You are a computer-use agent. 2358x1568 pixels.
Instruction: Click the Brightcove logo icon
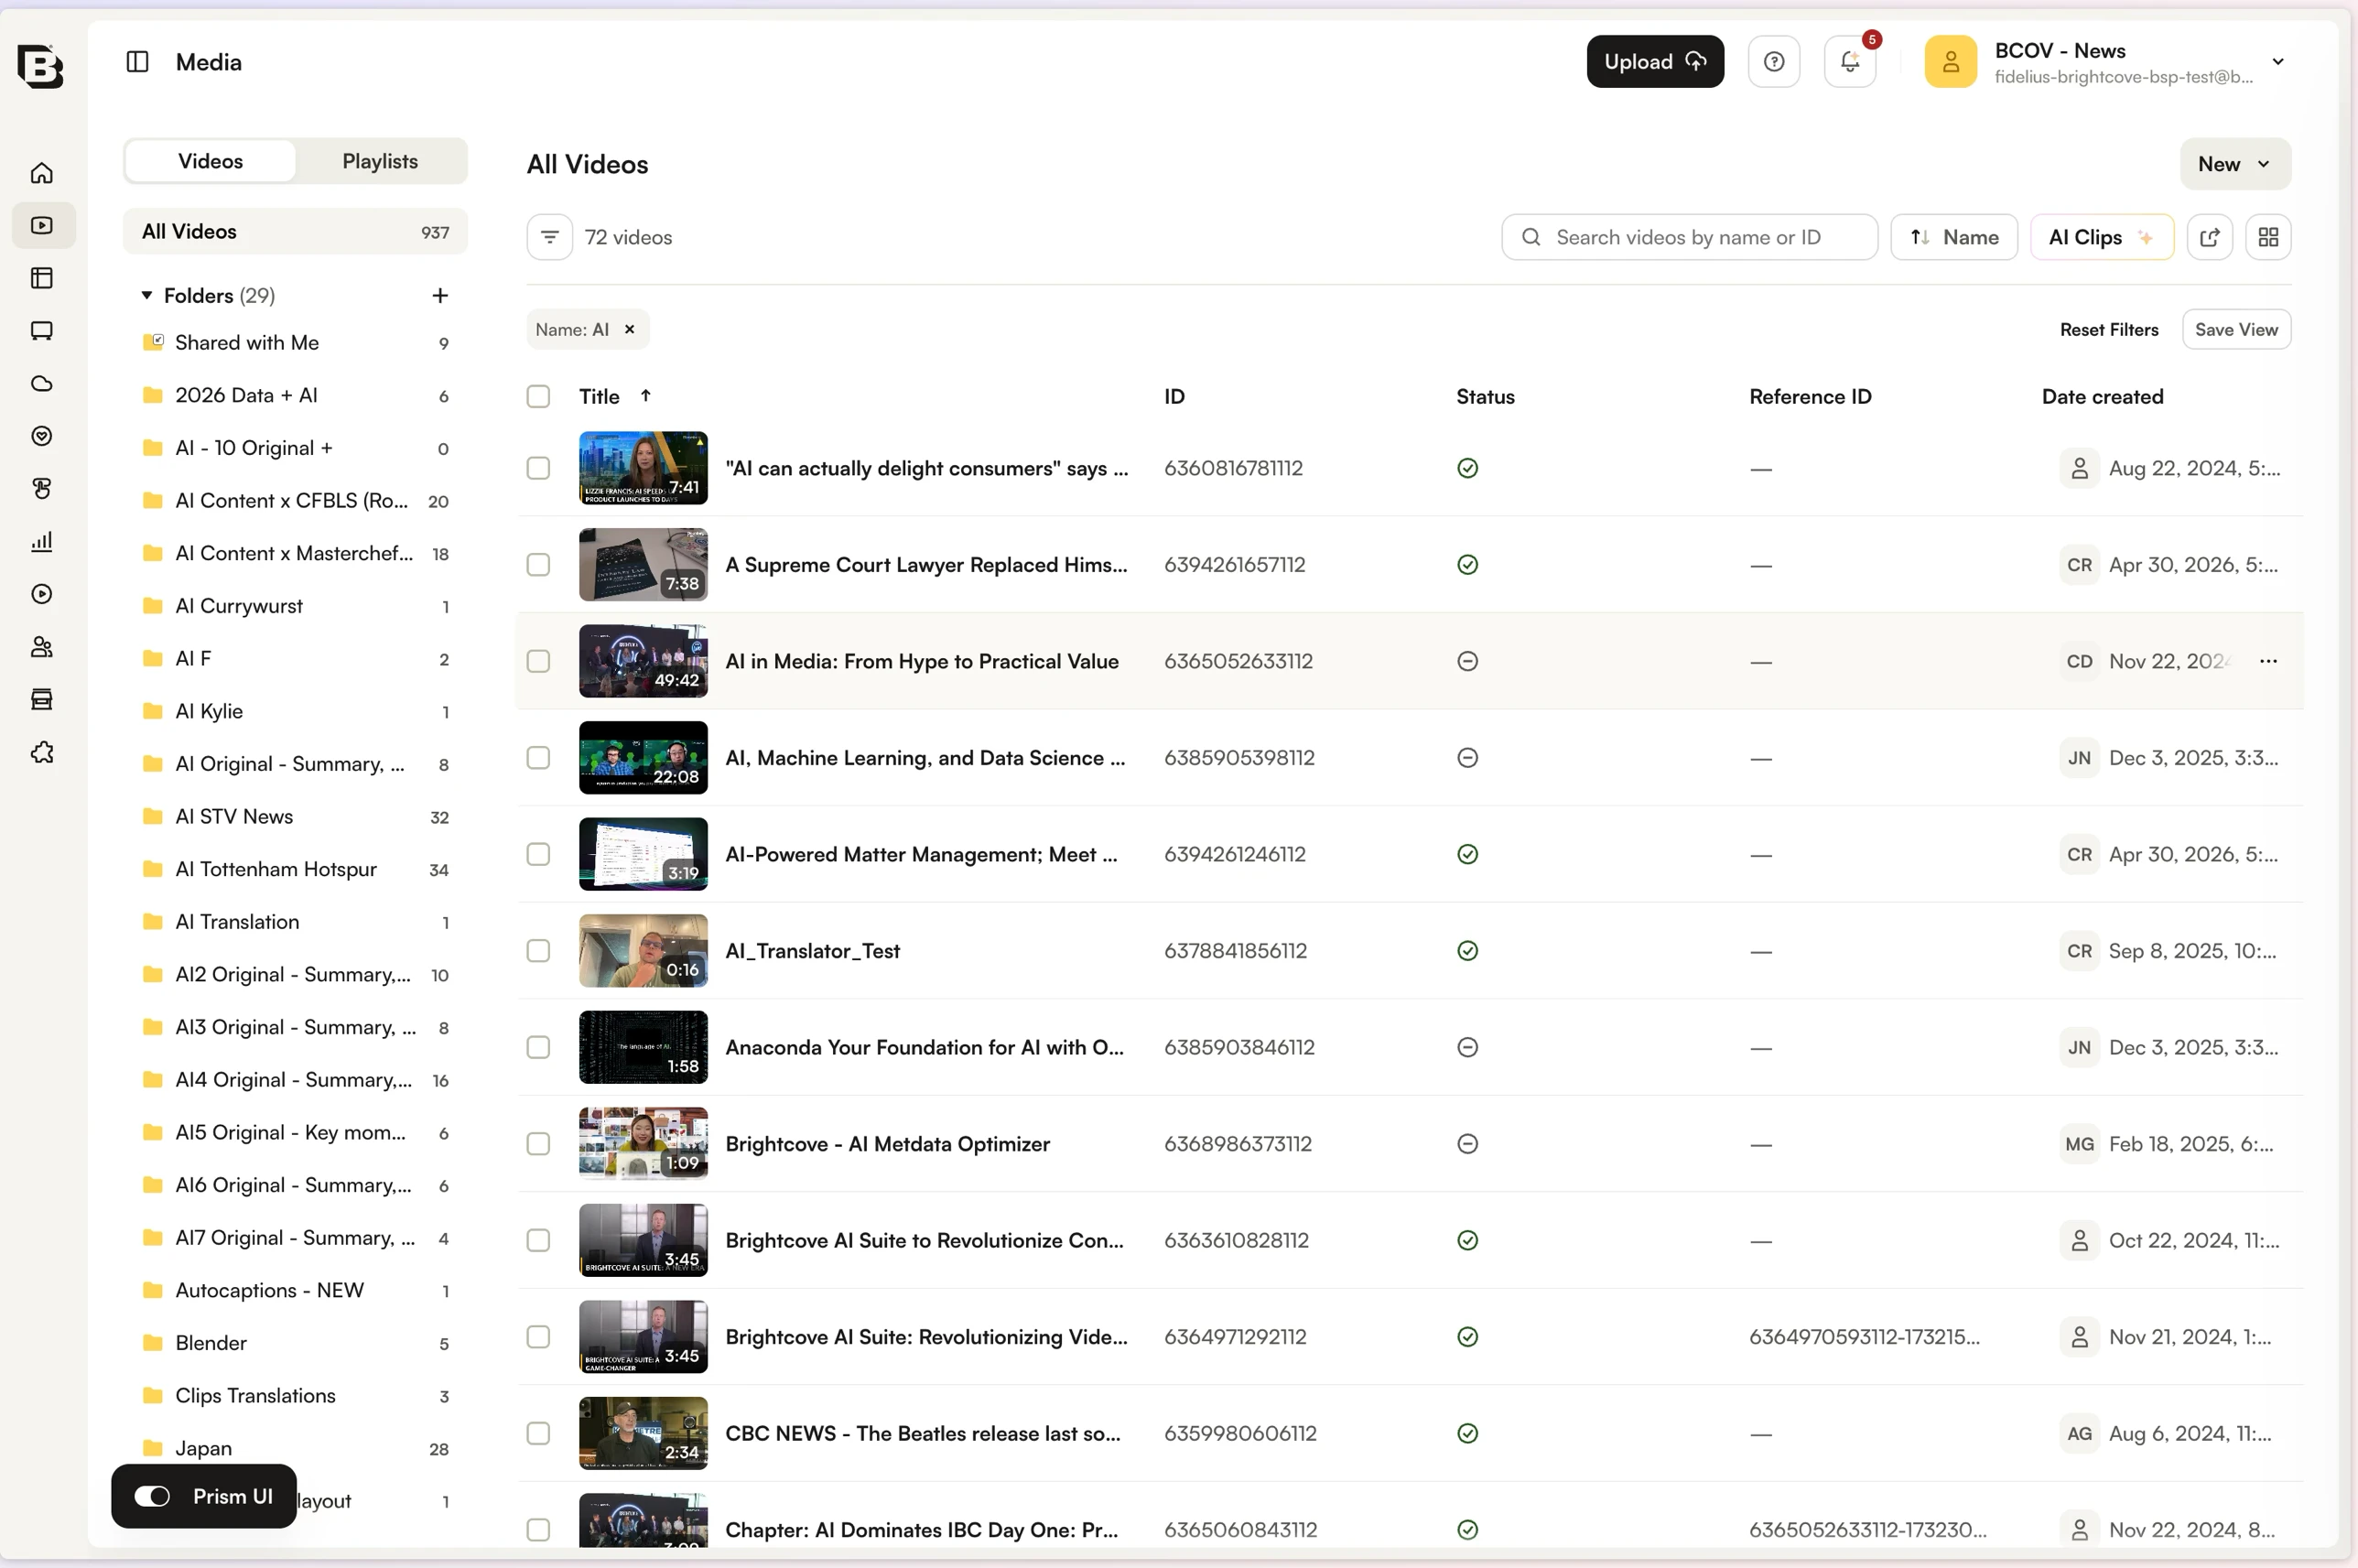click(x=41, y=67)
